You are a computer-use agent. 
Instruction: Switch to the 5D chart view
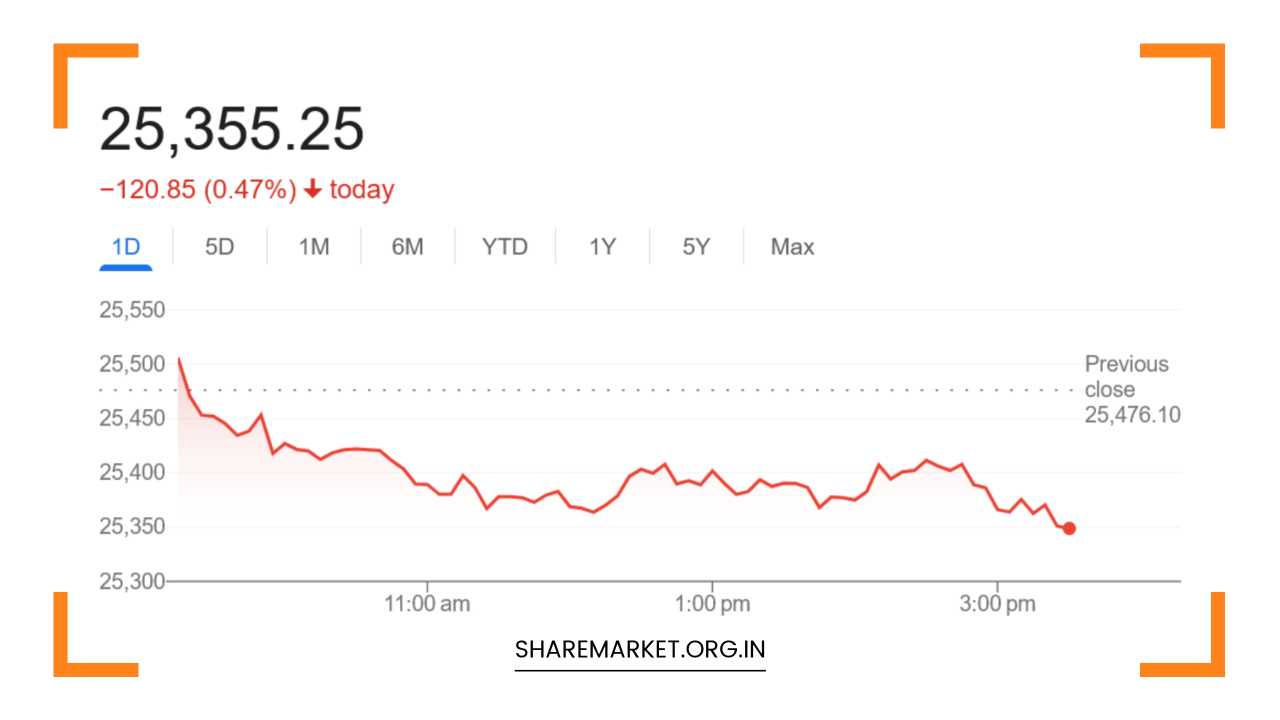[x=219, y=247]
